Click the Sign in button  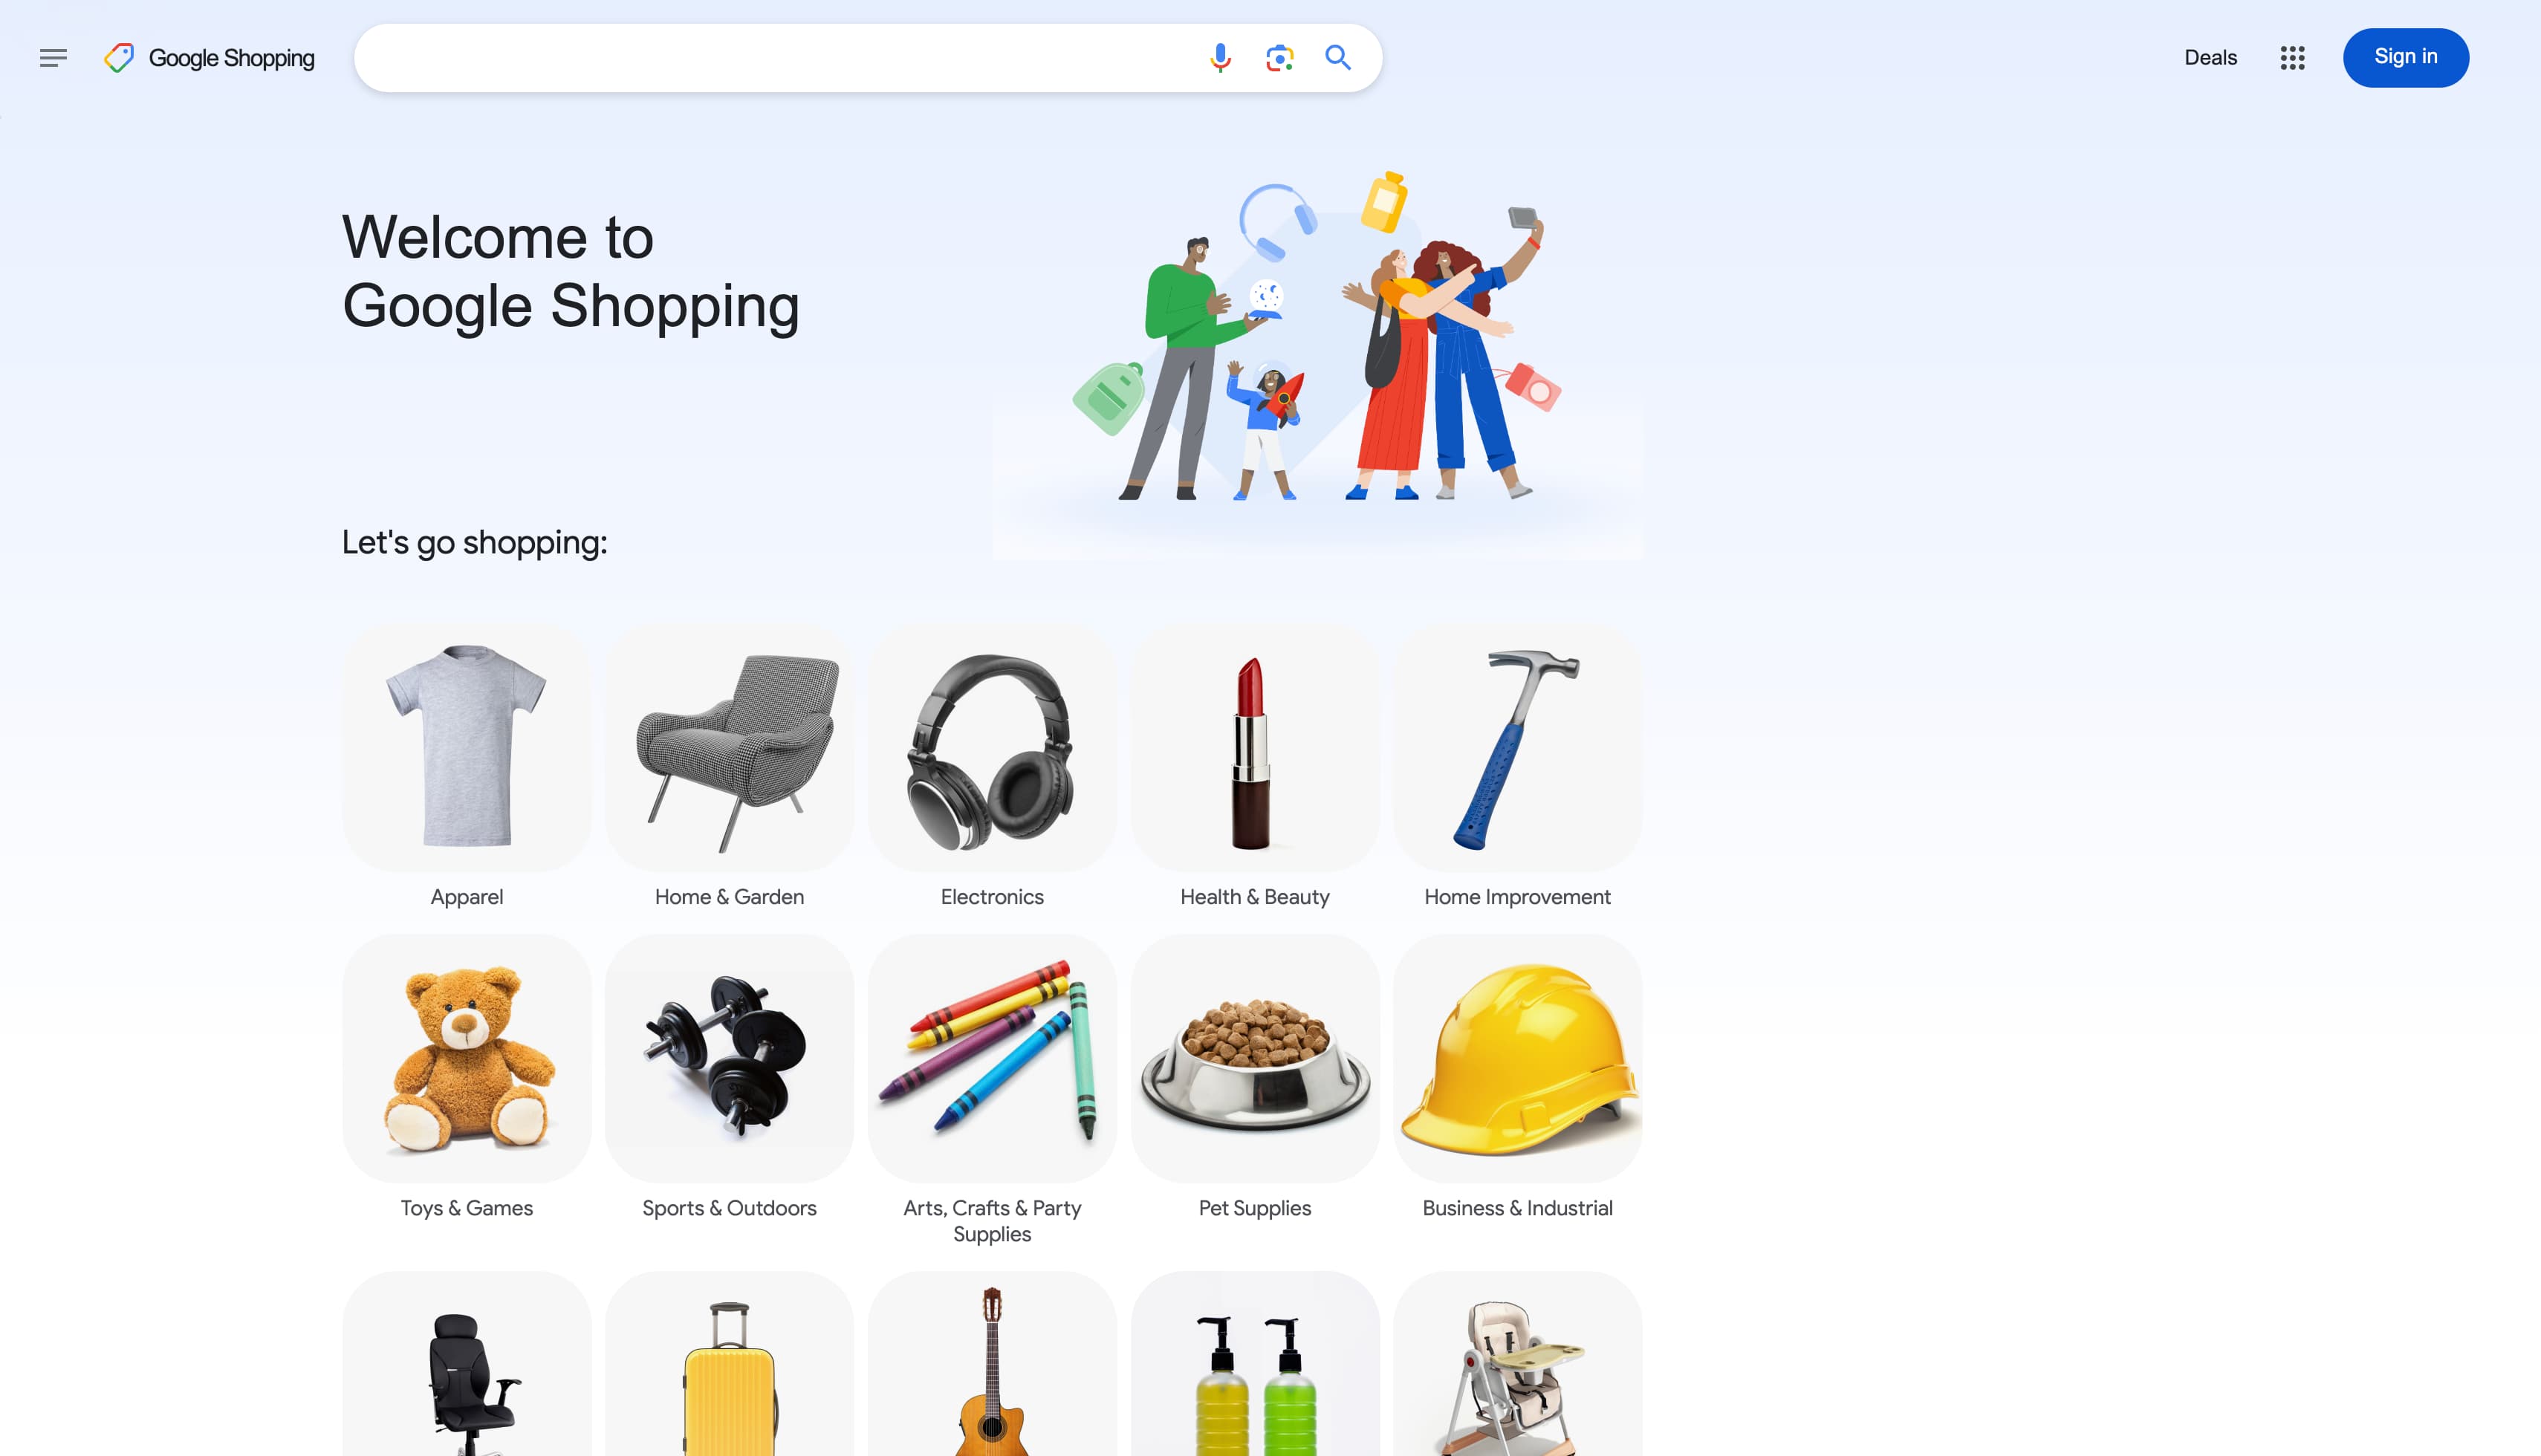click(x=2405, y=57)
